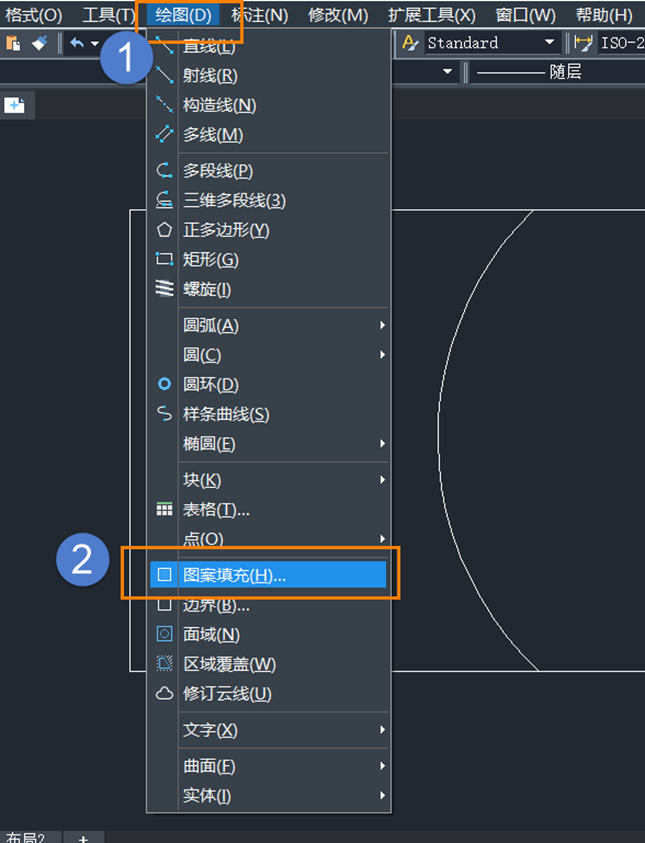Open the 格式(O) menu
The height and width of the screenshot is (843, 645).
(33, 15)
